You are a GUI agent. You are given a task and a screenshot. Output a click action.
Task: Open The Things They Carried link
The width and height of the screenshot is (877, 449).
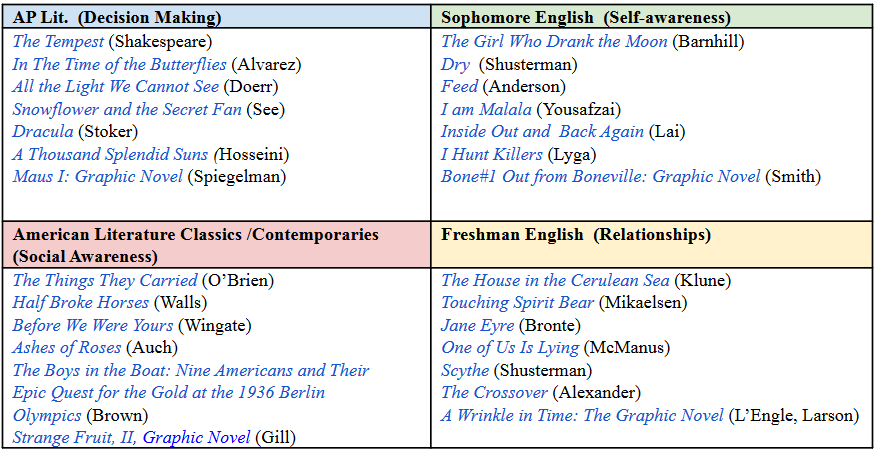click(105, 280)
